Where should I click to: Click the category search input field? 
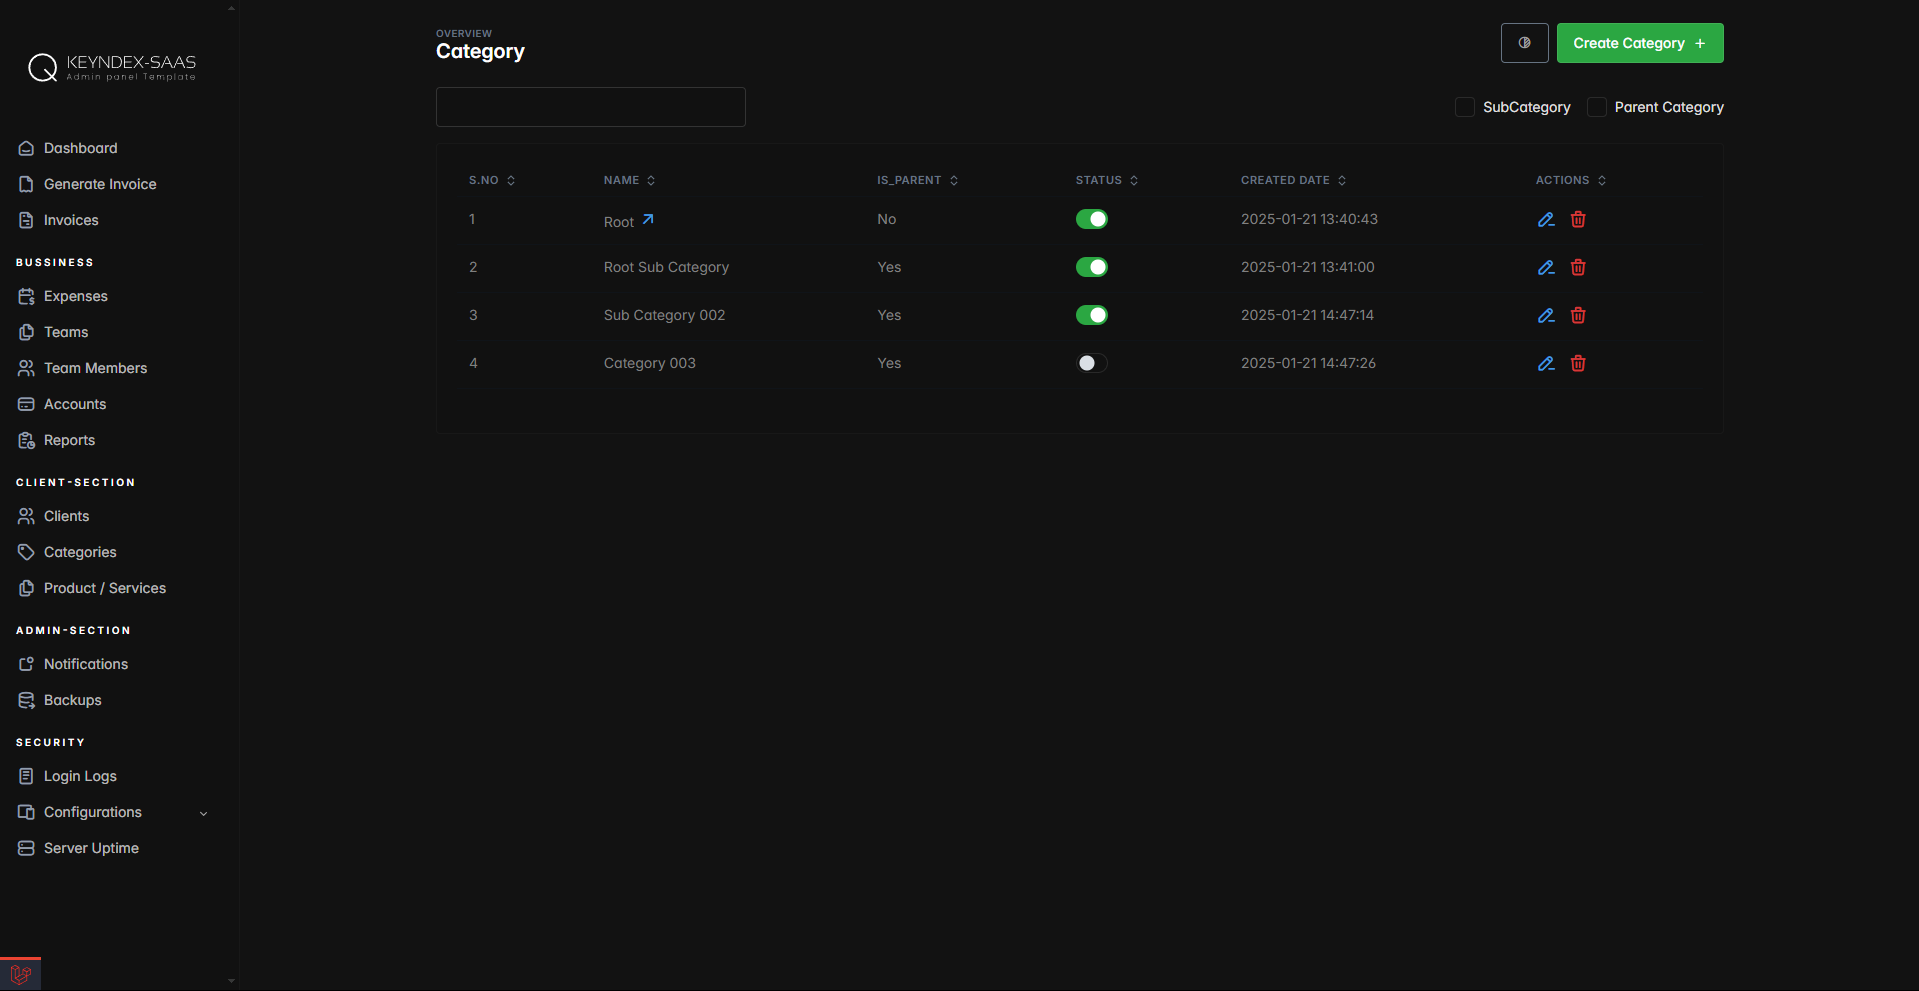click(590, 107)
